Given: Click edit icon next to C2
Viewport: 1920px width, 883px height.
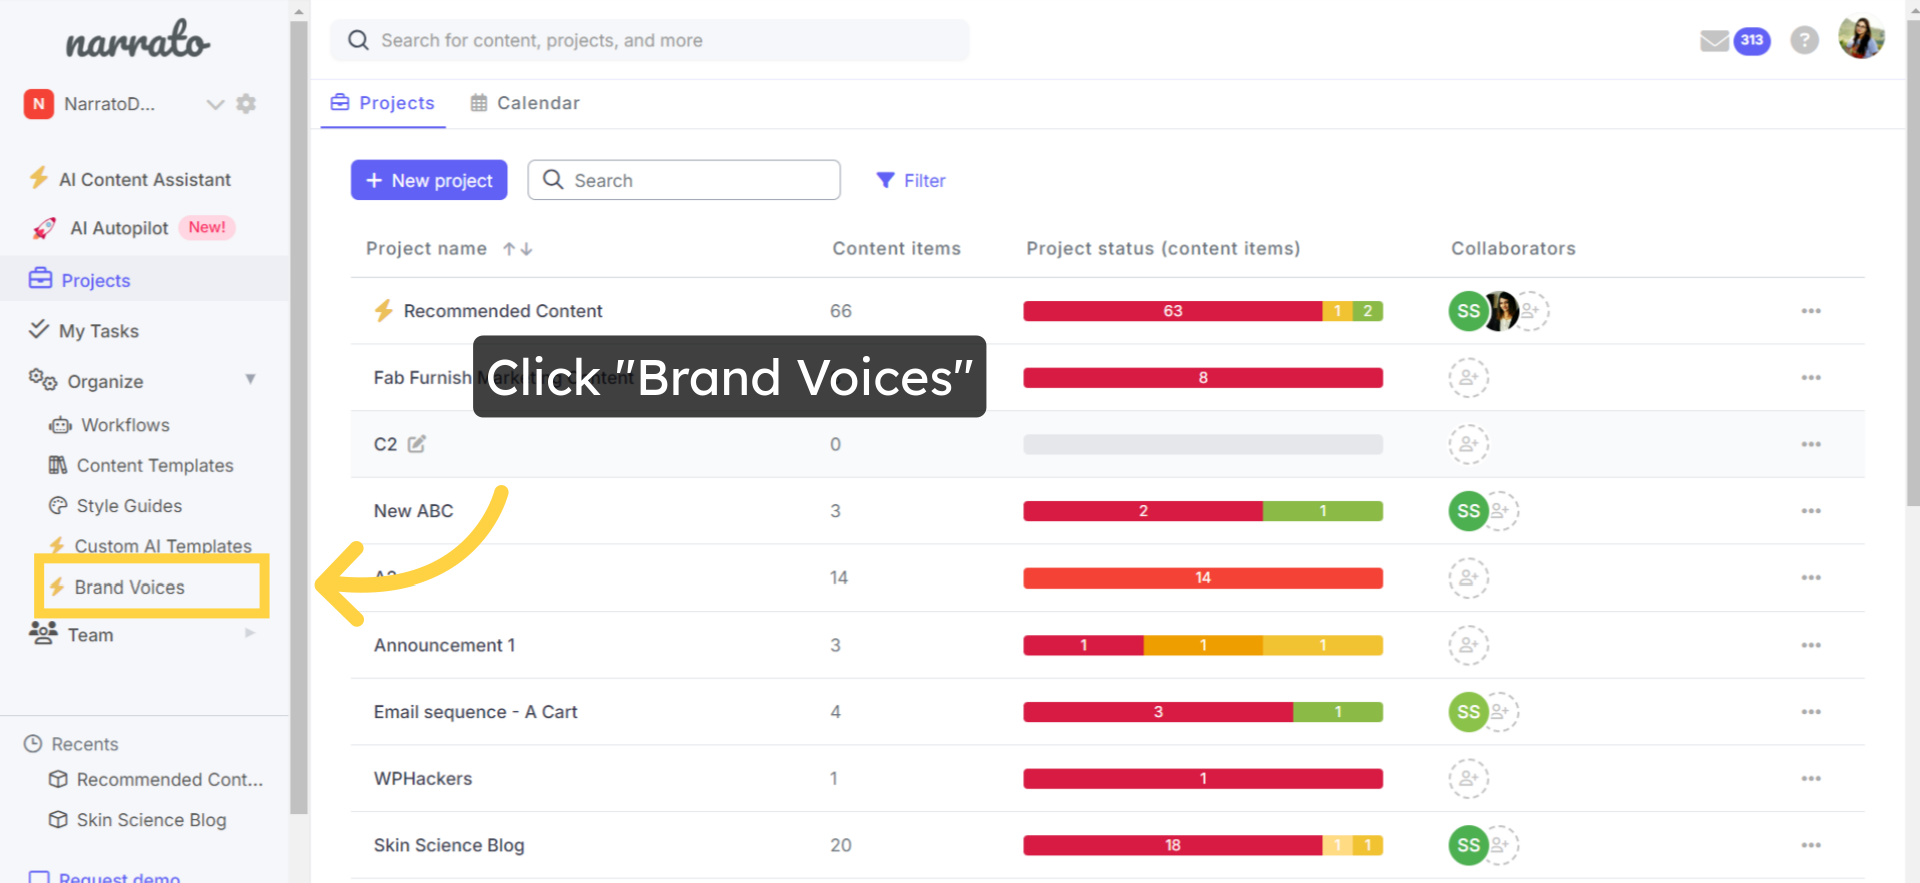Looking at the screenshot, I should click(417, 444).
